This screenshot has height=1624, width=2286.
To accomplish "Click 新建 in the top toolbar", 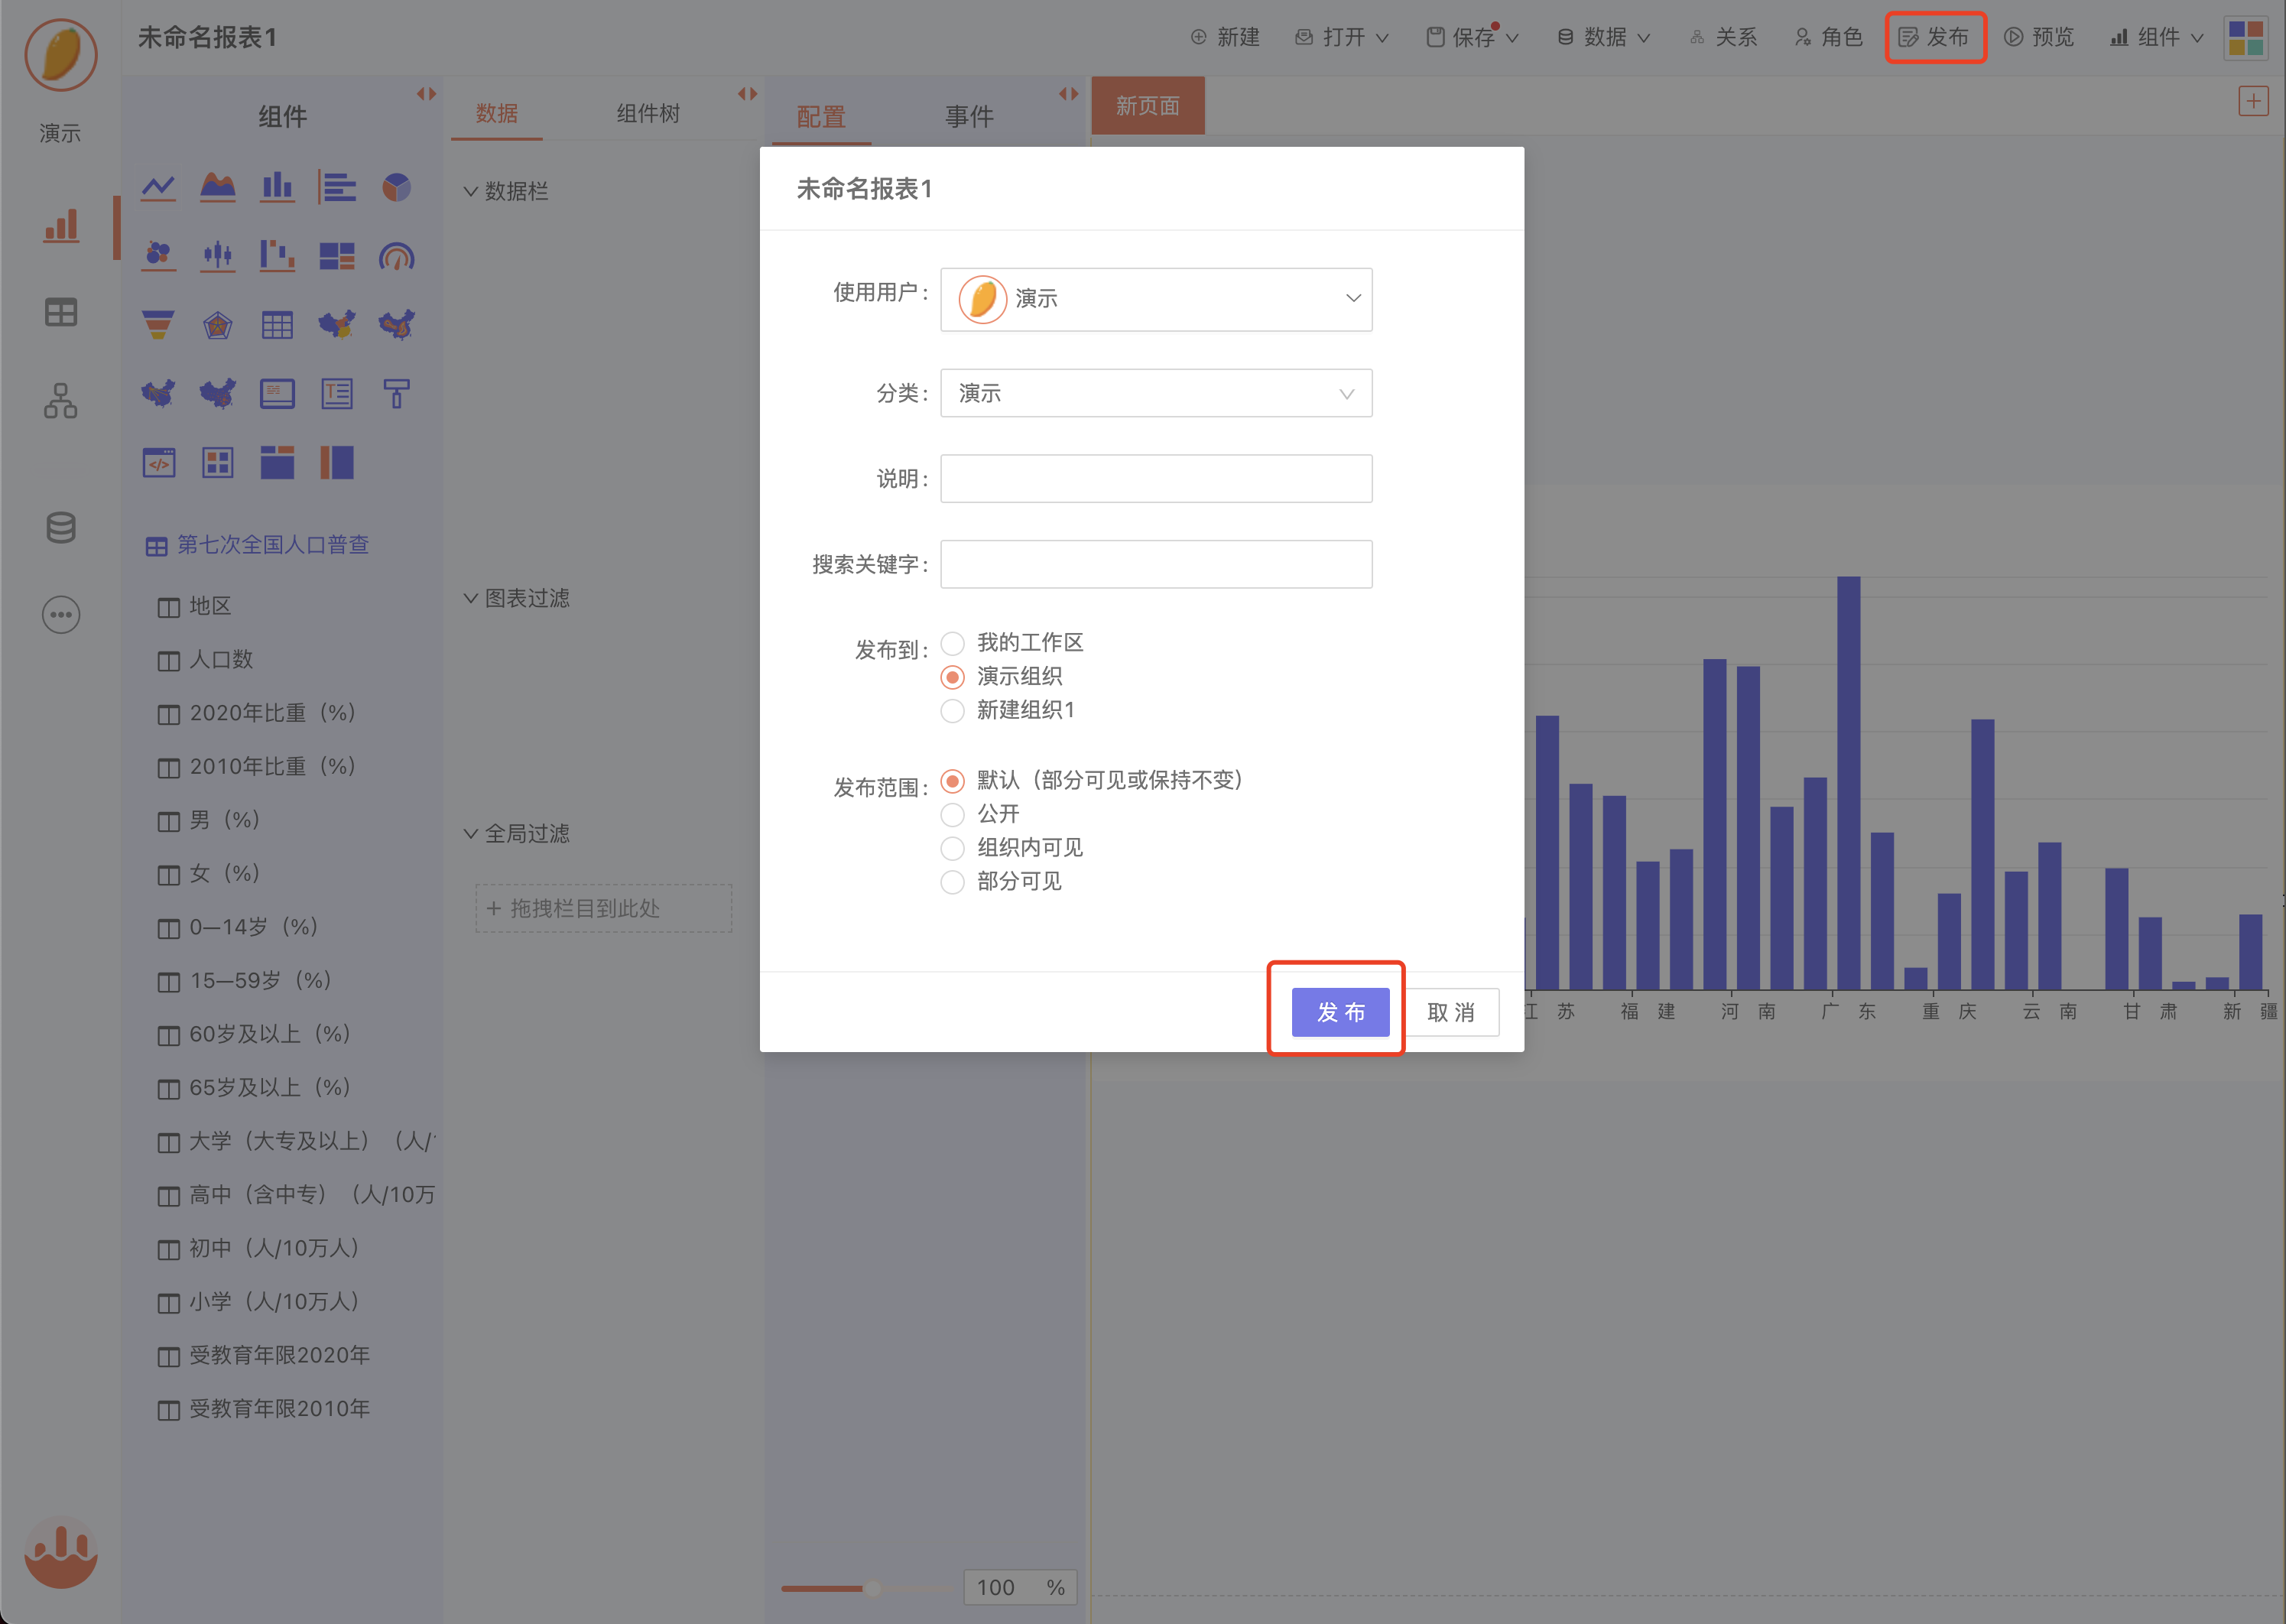I will 1224,37.
